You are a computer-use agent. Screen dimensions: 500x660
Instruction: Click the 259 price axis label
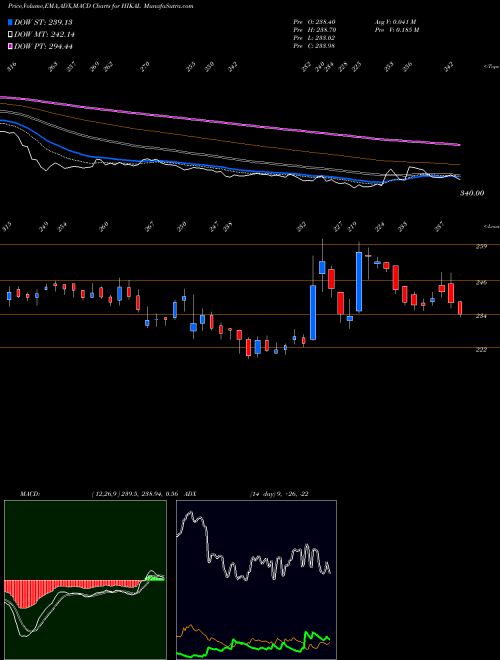(481, 246)
